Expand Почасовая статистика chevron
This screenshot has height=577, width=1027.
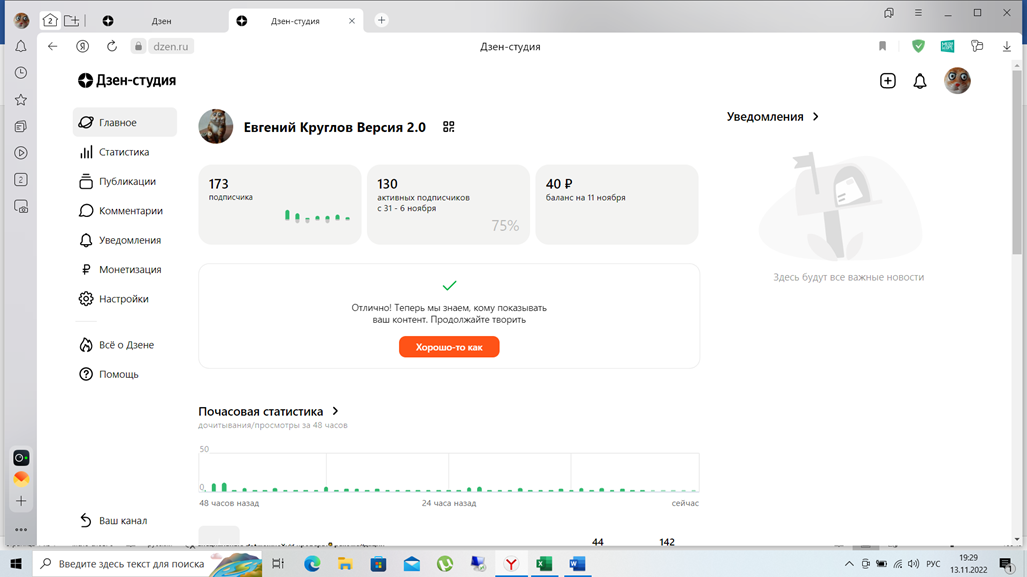pos(335,411)
